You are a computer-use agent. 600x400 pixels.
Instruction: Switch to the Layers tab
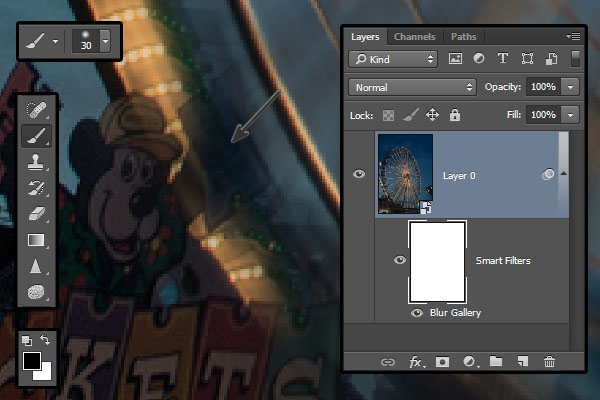(x=365, y=37)
